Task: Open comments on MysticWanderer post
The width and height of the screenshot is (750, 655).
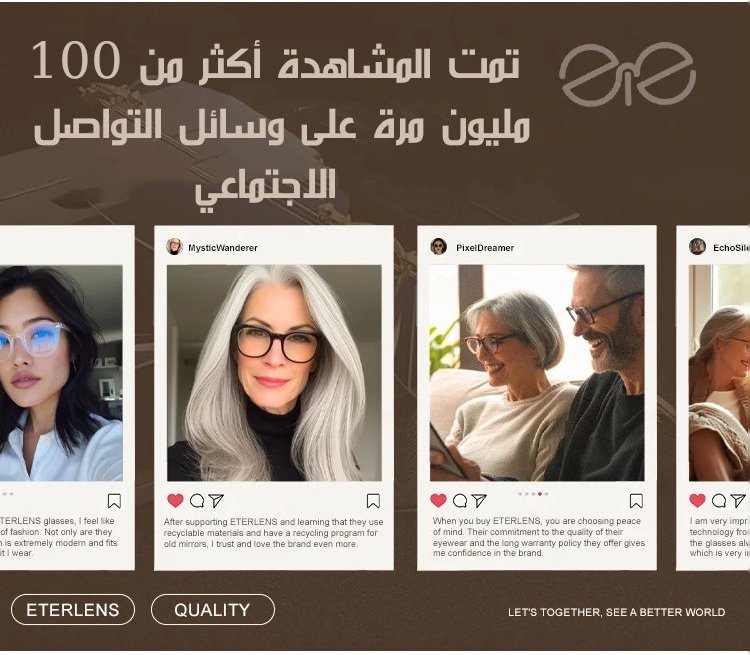Action: [x=197, y=501]
